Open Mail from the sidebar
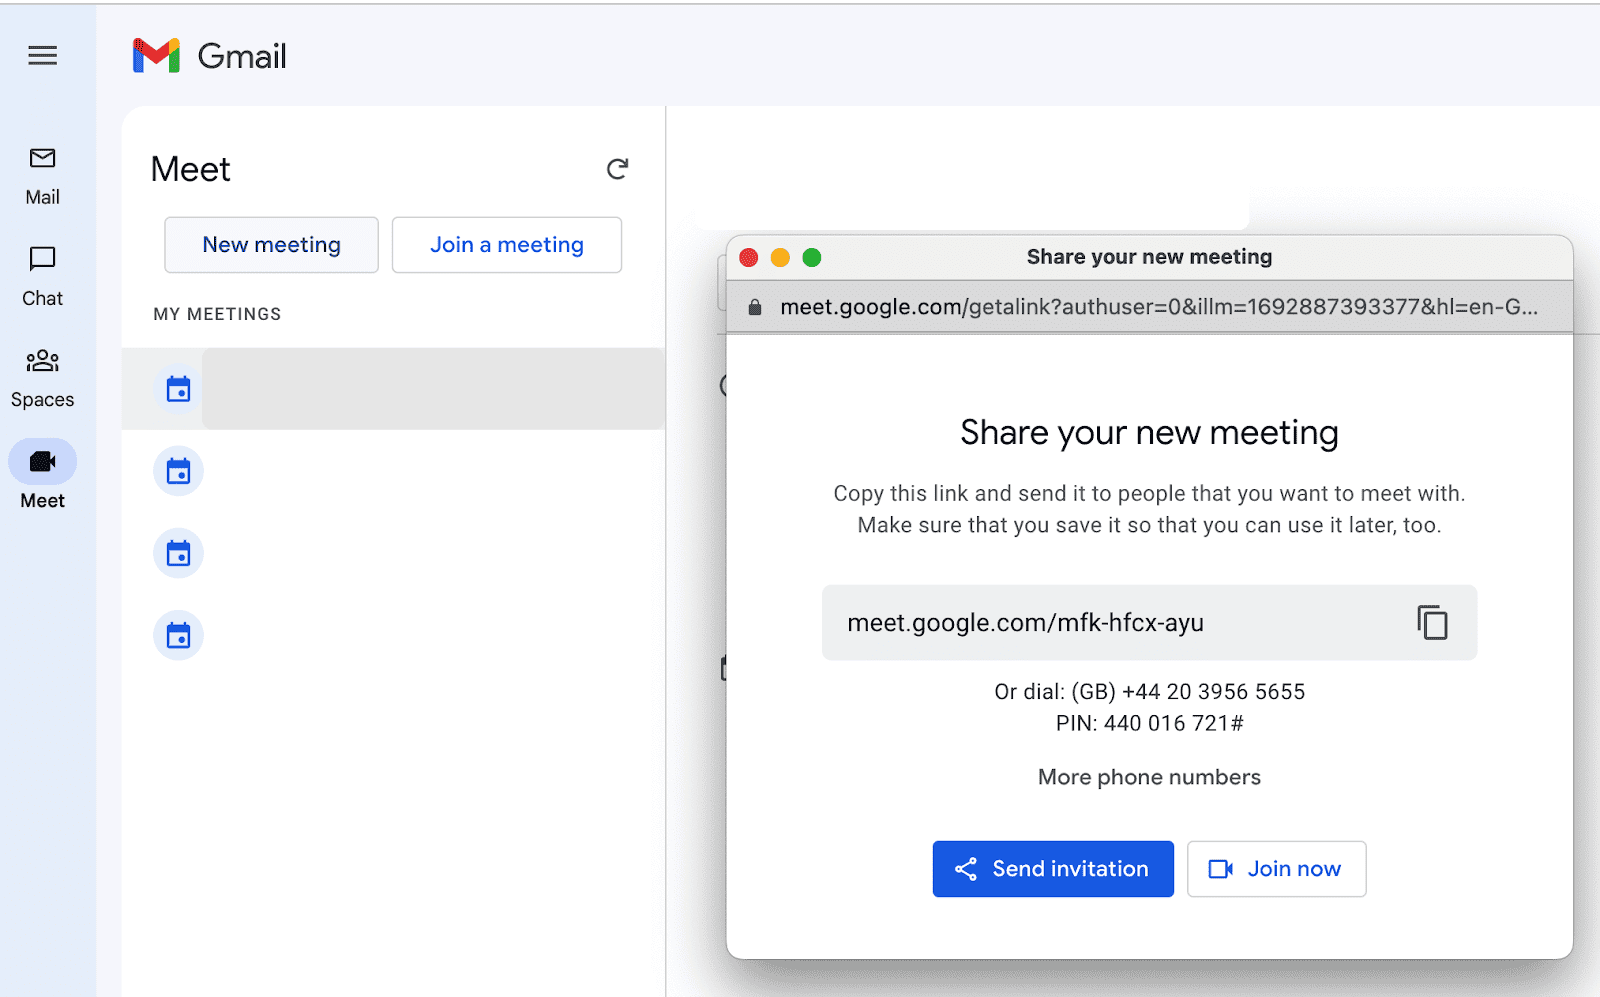Image resolution: width=1600 pixels, height=997 pixels. pos(42,174)
